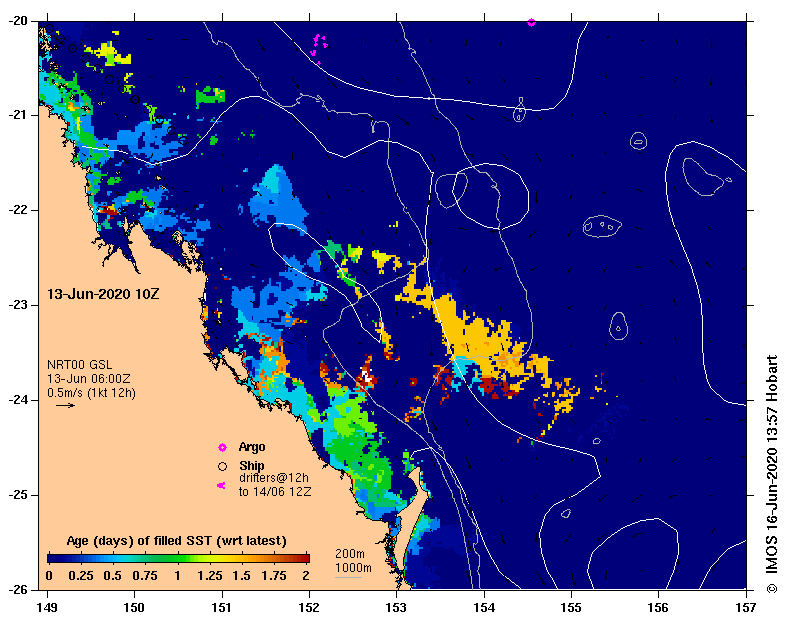Viewport: 788px width, 624px height.
Task: Click the 0.5m/s (1kt 12h) scale text
Action: (91, 392)
